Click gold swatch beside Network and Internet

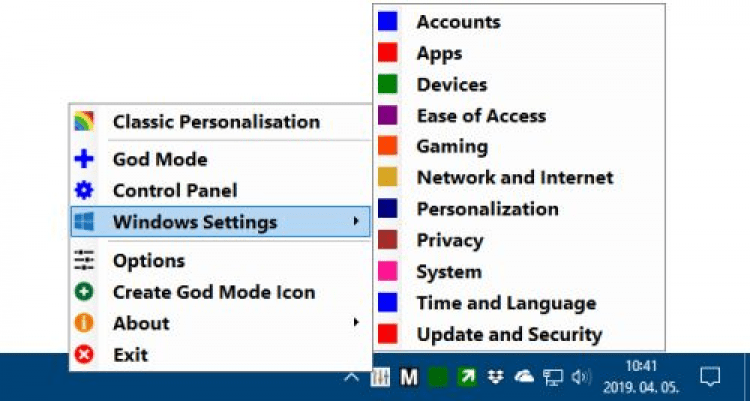[387, 178]
